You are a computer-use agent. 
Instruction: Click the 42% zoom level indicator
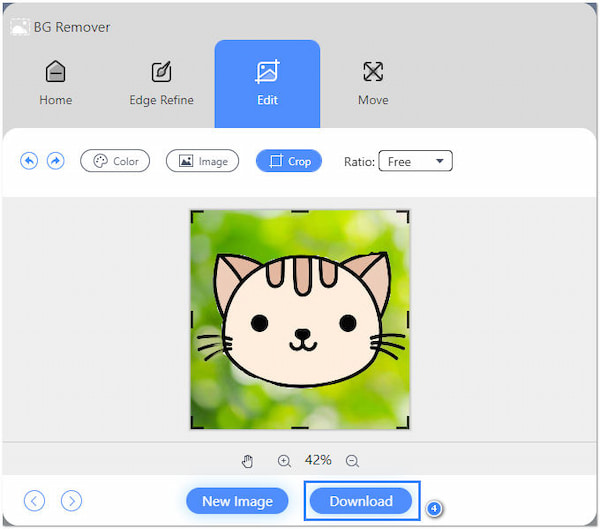tap(318, 460)
